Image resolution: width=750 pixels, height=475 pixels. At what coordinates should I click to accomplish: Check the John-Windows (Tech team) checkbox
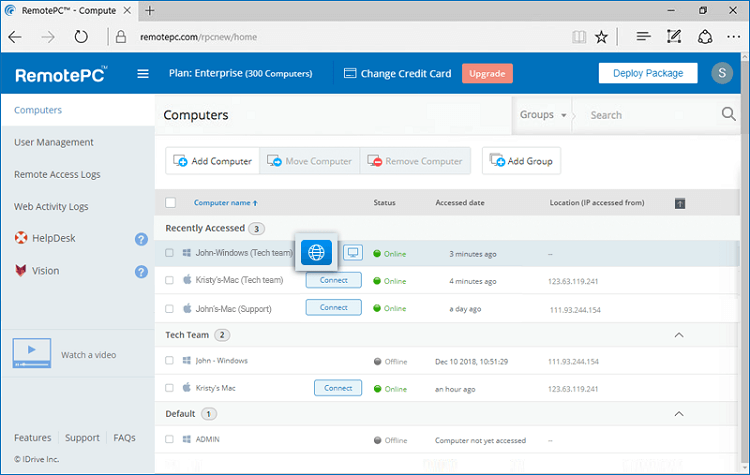[169, 253]
